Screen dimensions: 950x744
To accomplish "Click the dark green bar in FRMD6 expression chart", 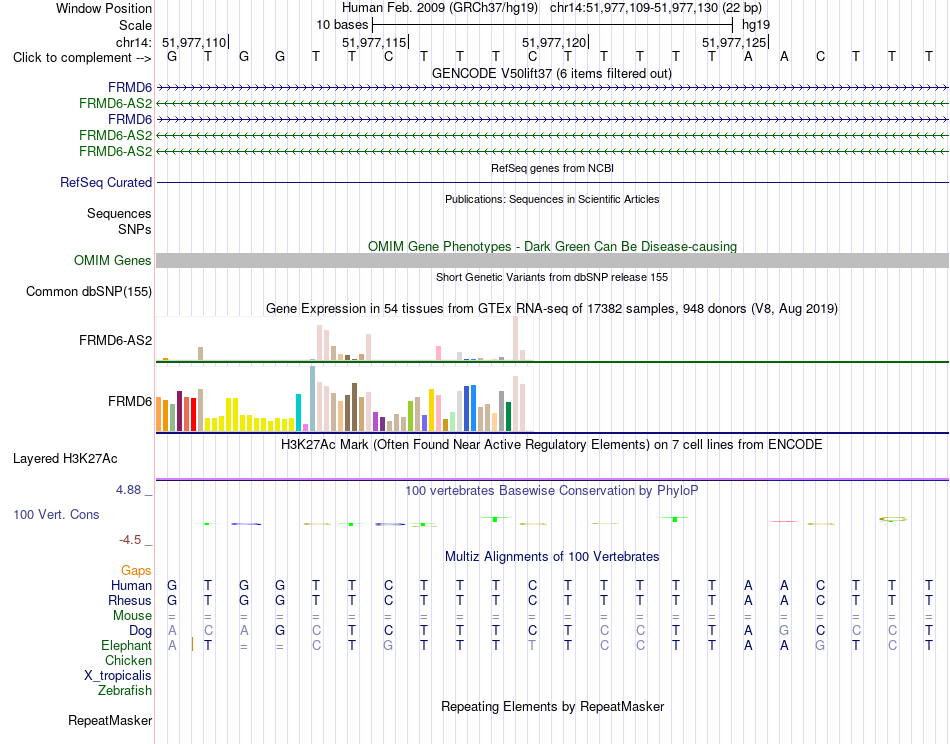I will (x=509, y=417).
